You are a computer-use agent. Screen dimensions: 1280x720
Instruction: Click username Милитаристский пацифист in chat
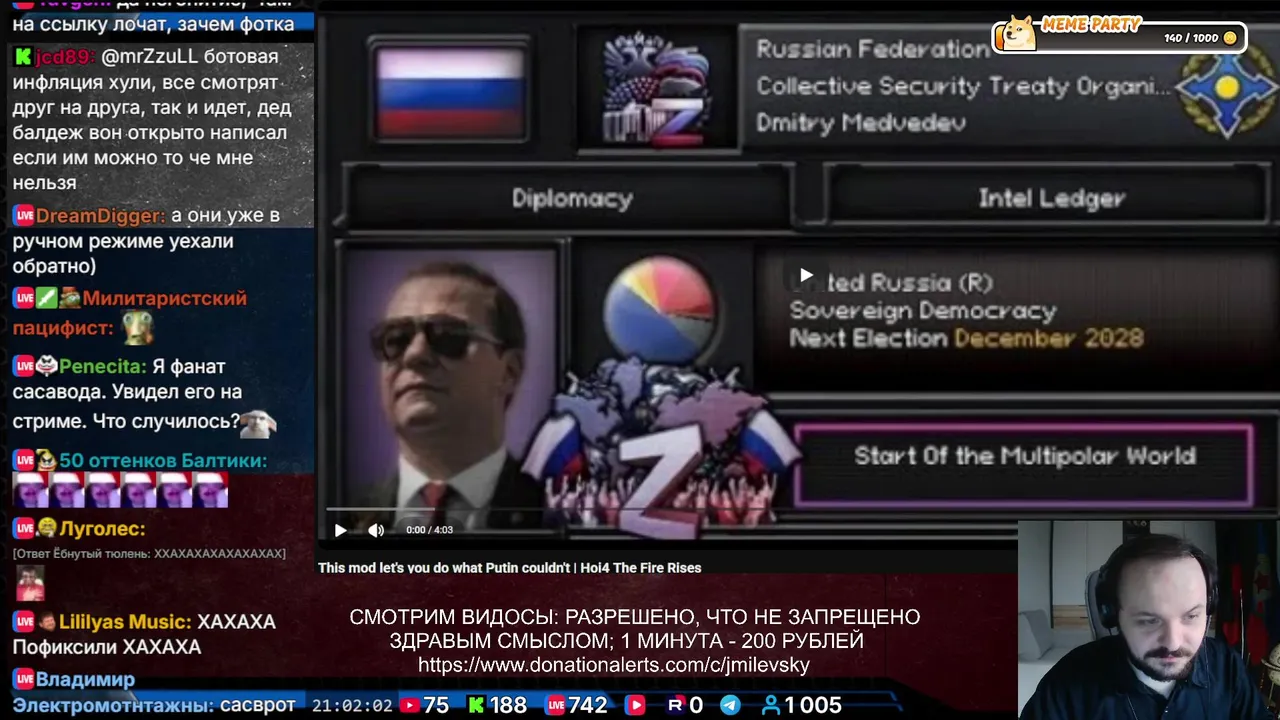tap(130, 312)
